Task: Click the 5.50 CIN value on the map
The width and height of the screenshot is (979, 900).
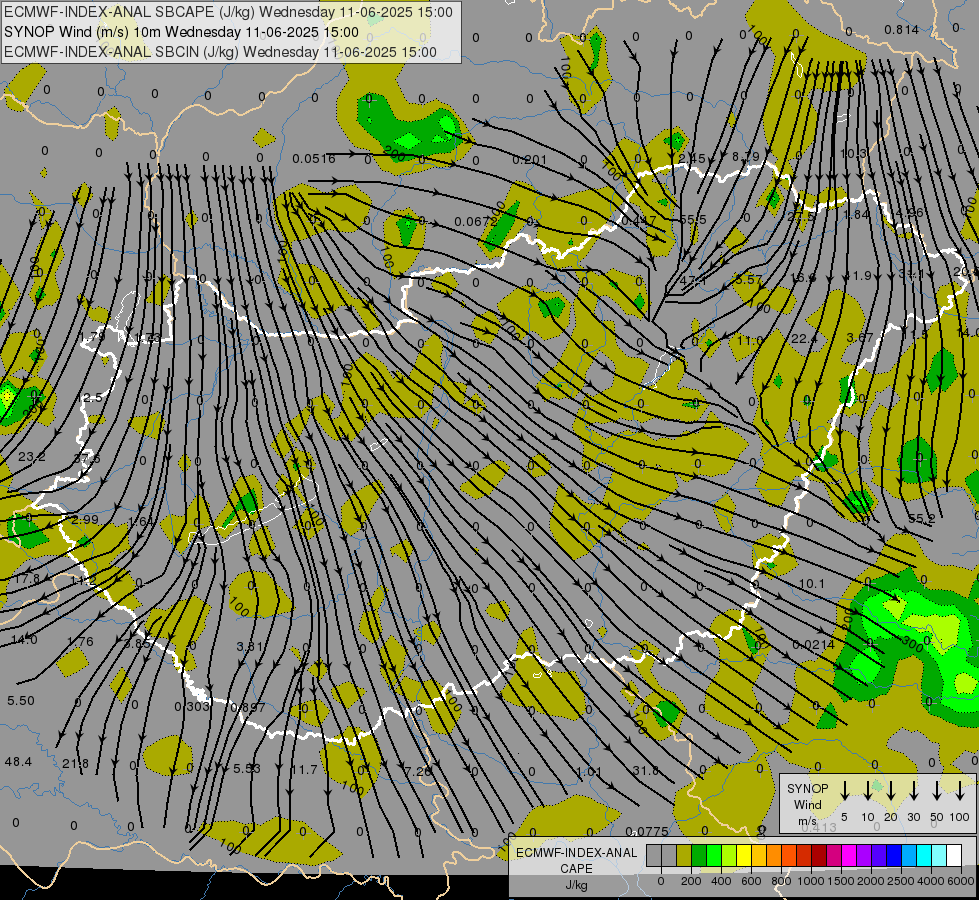Action: pos(21,701)
